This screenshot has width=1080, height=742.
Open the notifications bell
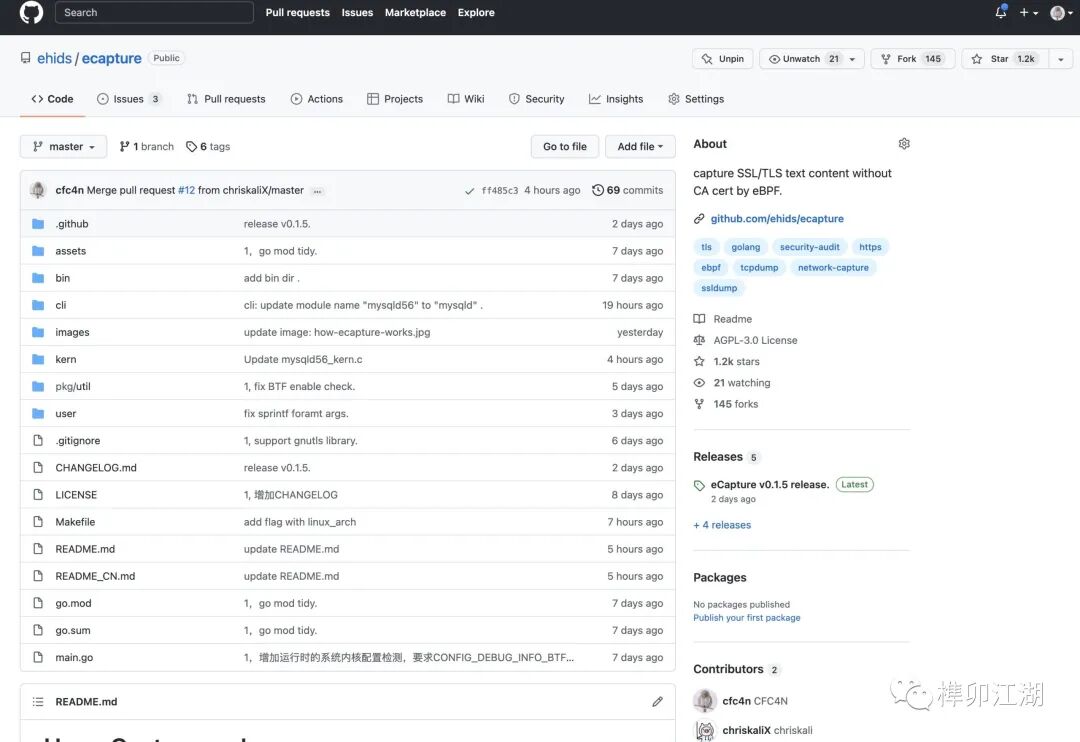tap(1000, 12)
